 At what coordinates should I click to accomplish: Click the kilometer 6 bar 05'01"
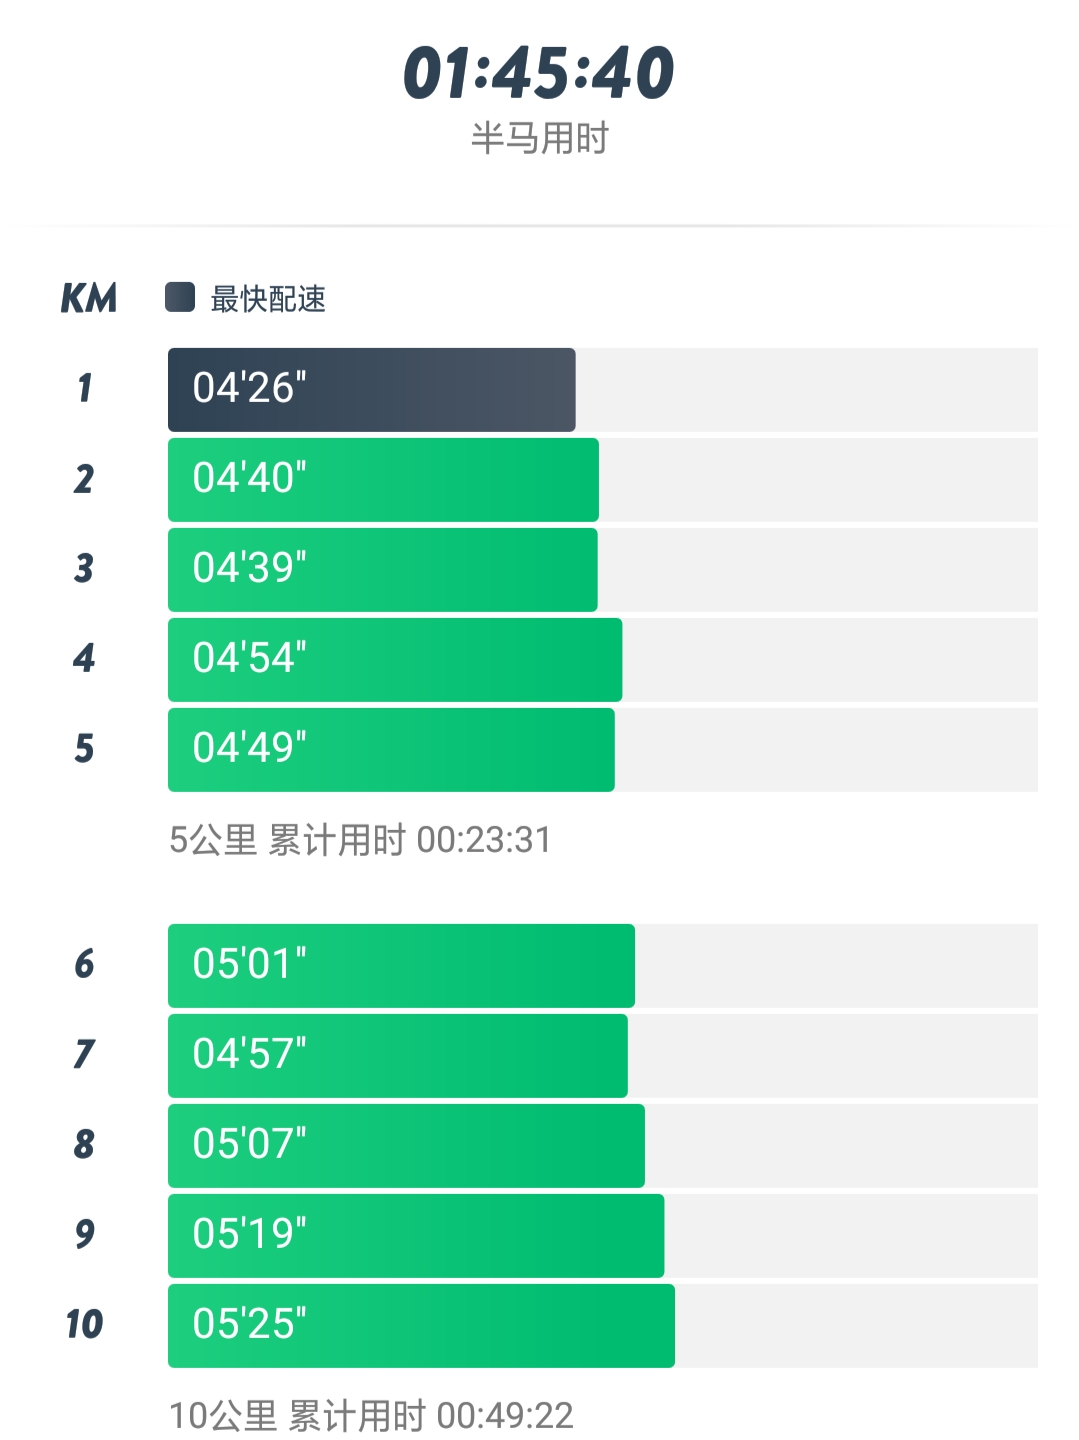coord(401,965)
